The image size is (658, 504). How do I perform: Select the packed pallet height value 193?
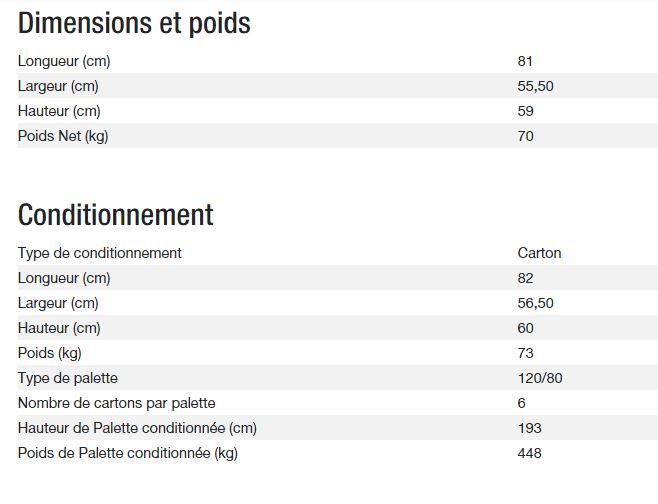pos(529,428)
